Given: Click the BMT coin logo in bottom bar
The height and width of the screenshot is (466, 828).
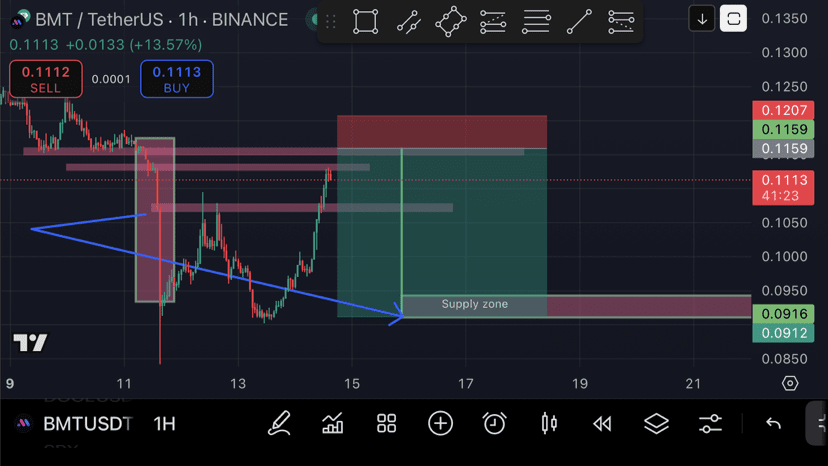Looking at the screenshot, I should click(24, 424).
